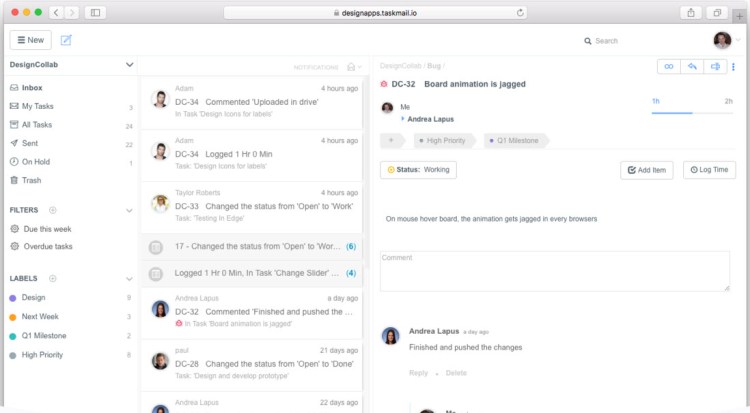Open the notifications dropdown chevron
750x413 pixels.
tap(360, 67)
